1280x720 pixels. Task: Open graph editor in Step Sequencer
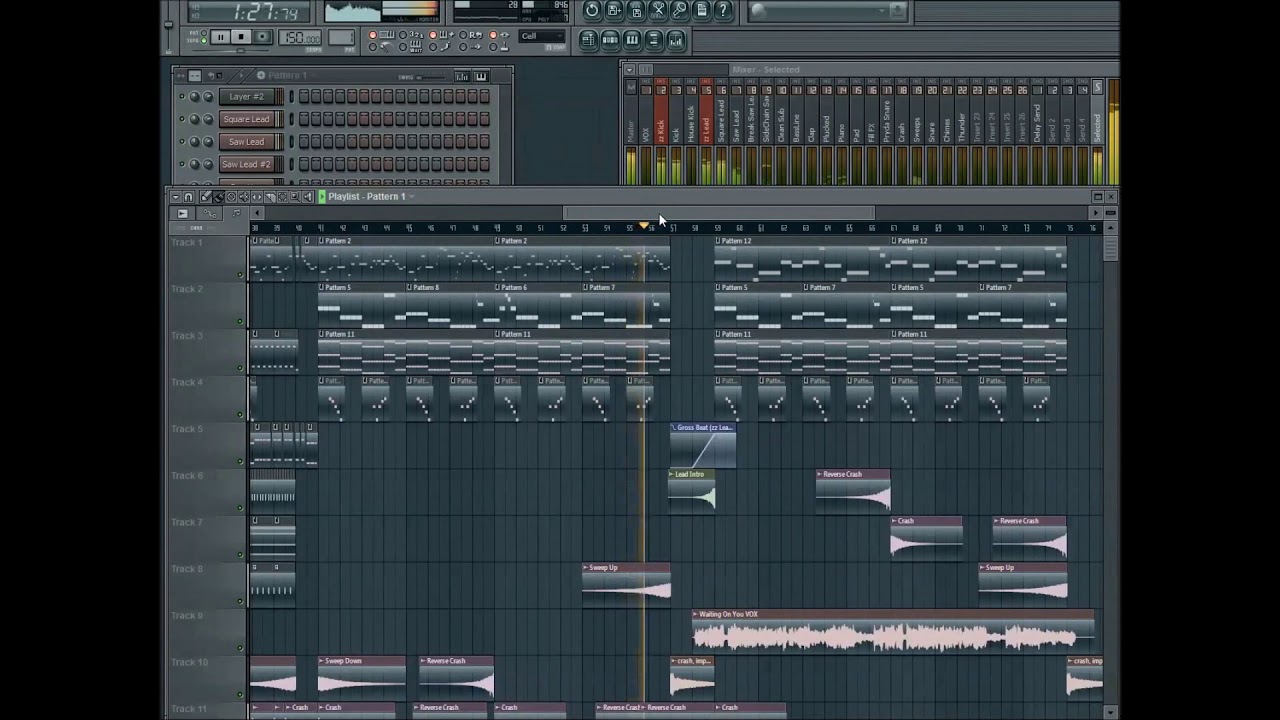coord(462,76)
